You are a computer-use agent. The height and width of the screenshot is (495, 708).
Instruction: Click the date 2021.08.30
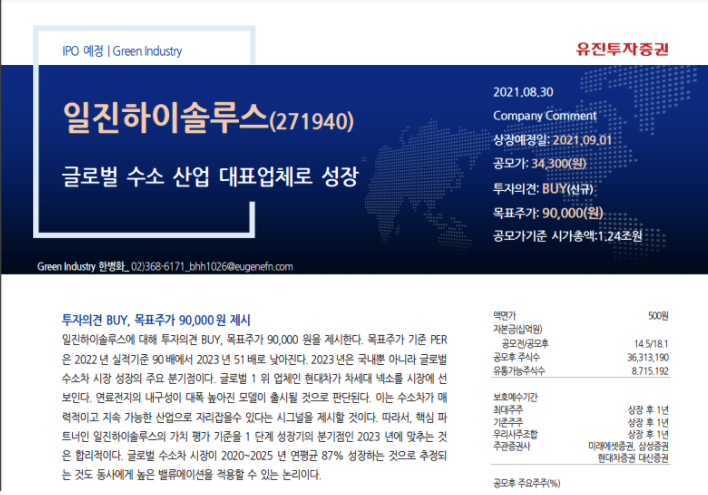click(x=523, y=92)
